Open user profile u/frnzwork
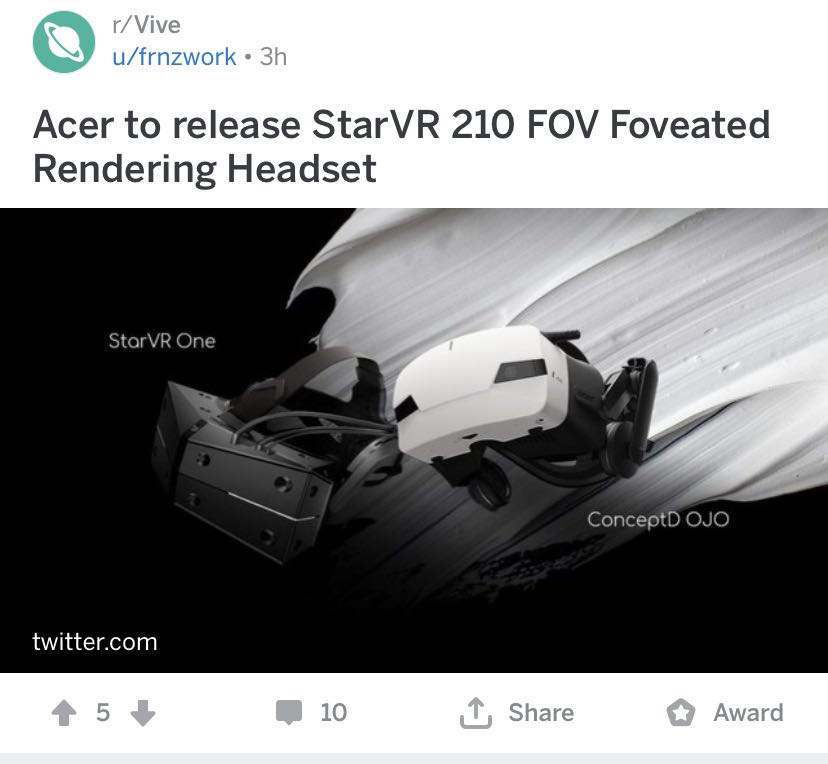Screen dimensions: 828x764 [174, 56]
